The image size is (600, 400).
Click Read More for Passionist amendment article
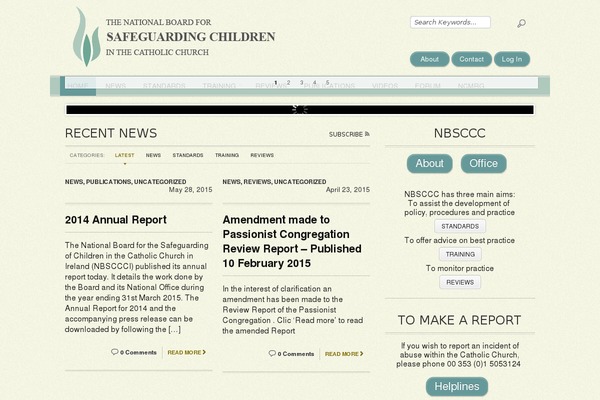point(344,354)
